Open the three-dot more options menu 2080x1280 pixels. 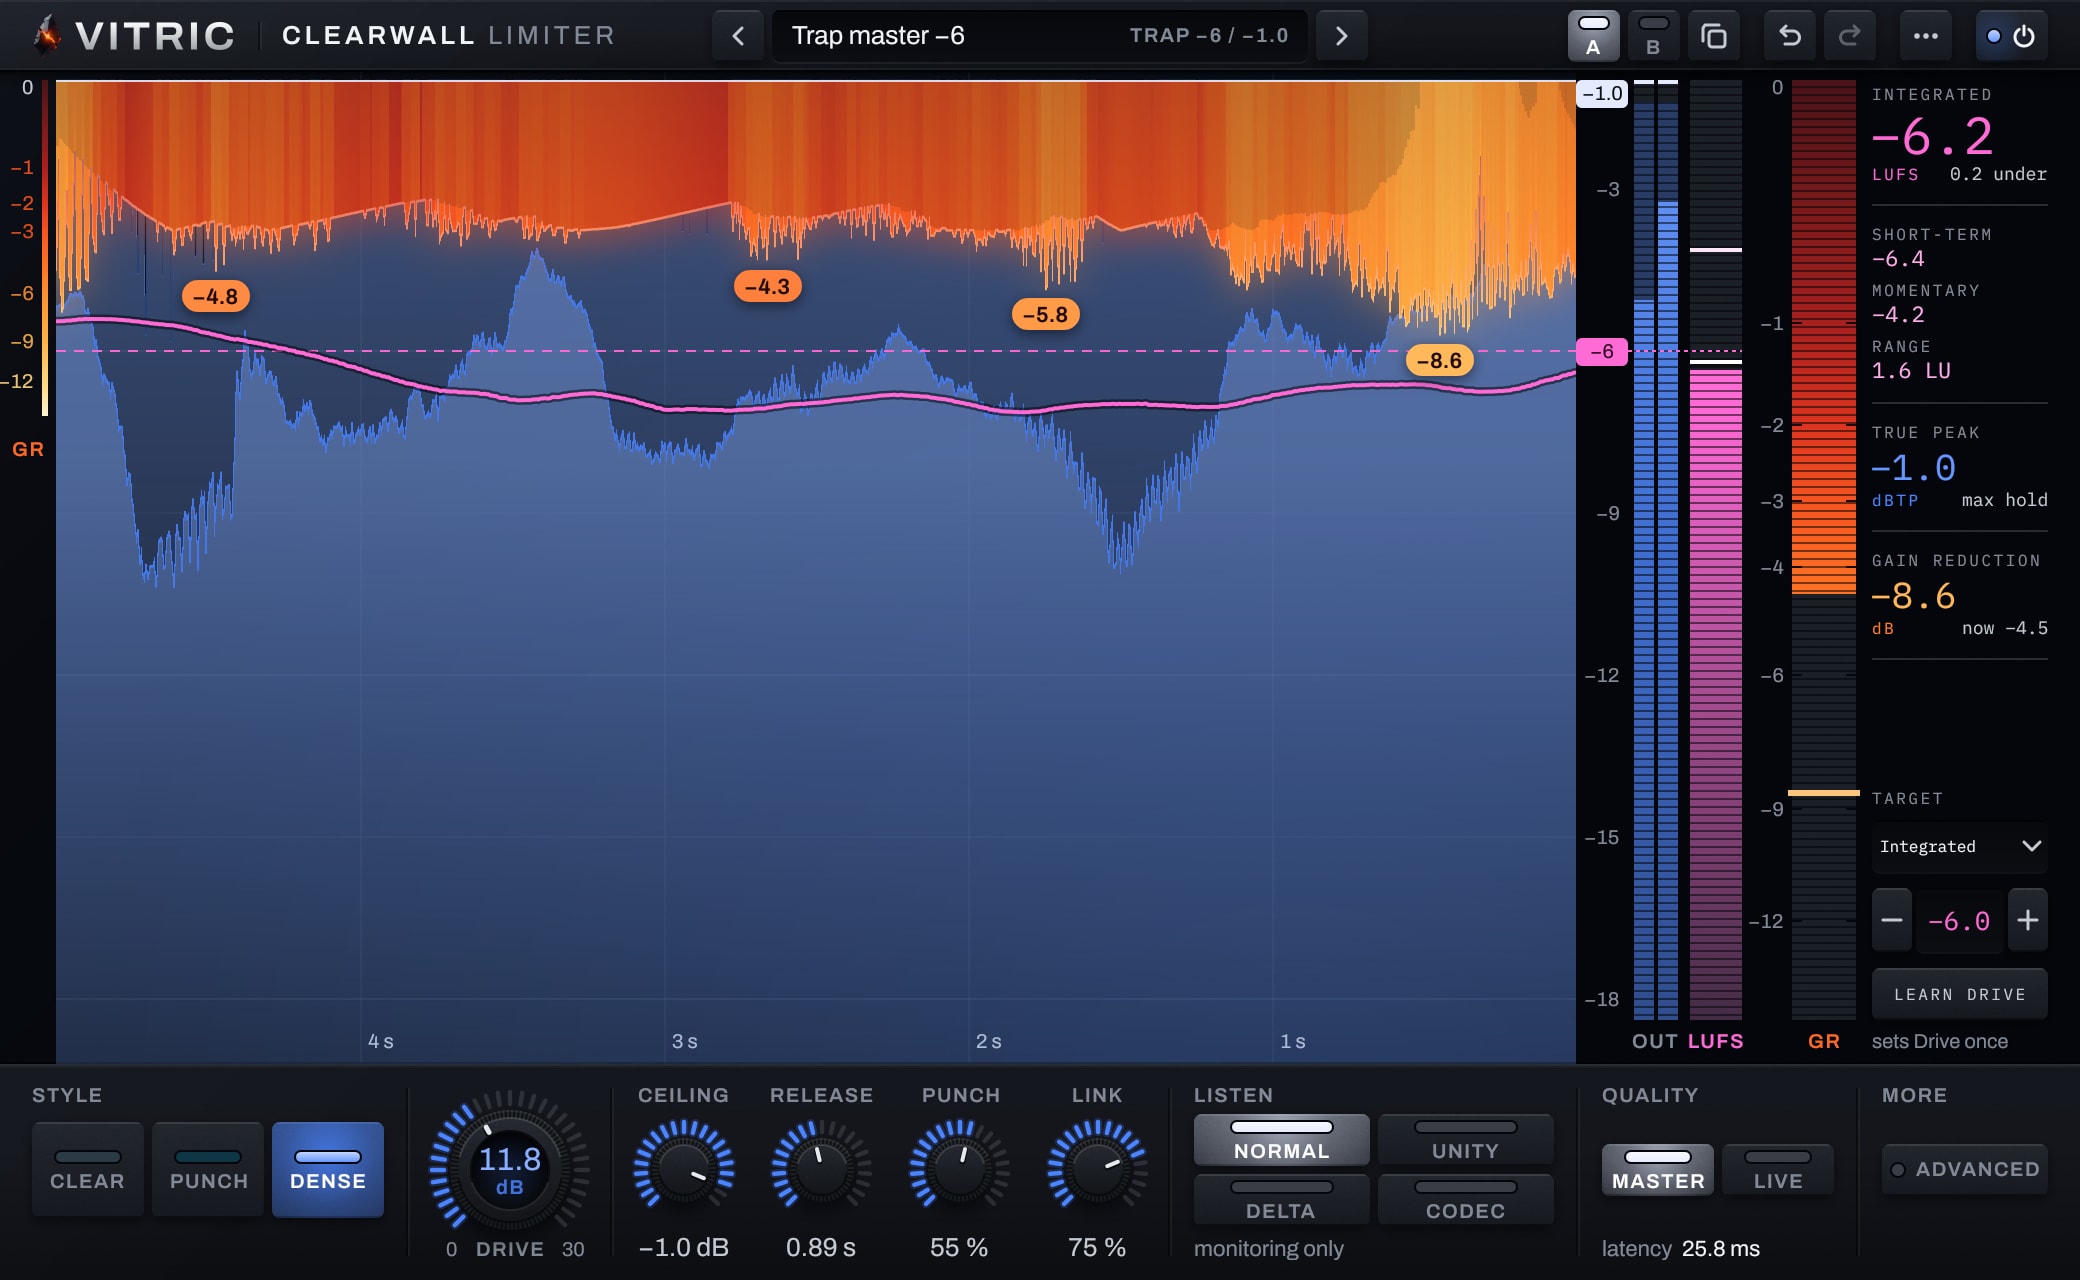click(1925, 36)
